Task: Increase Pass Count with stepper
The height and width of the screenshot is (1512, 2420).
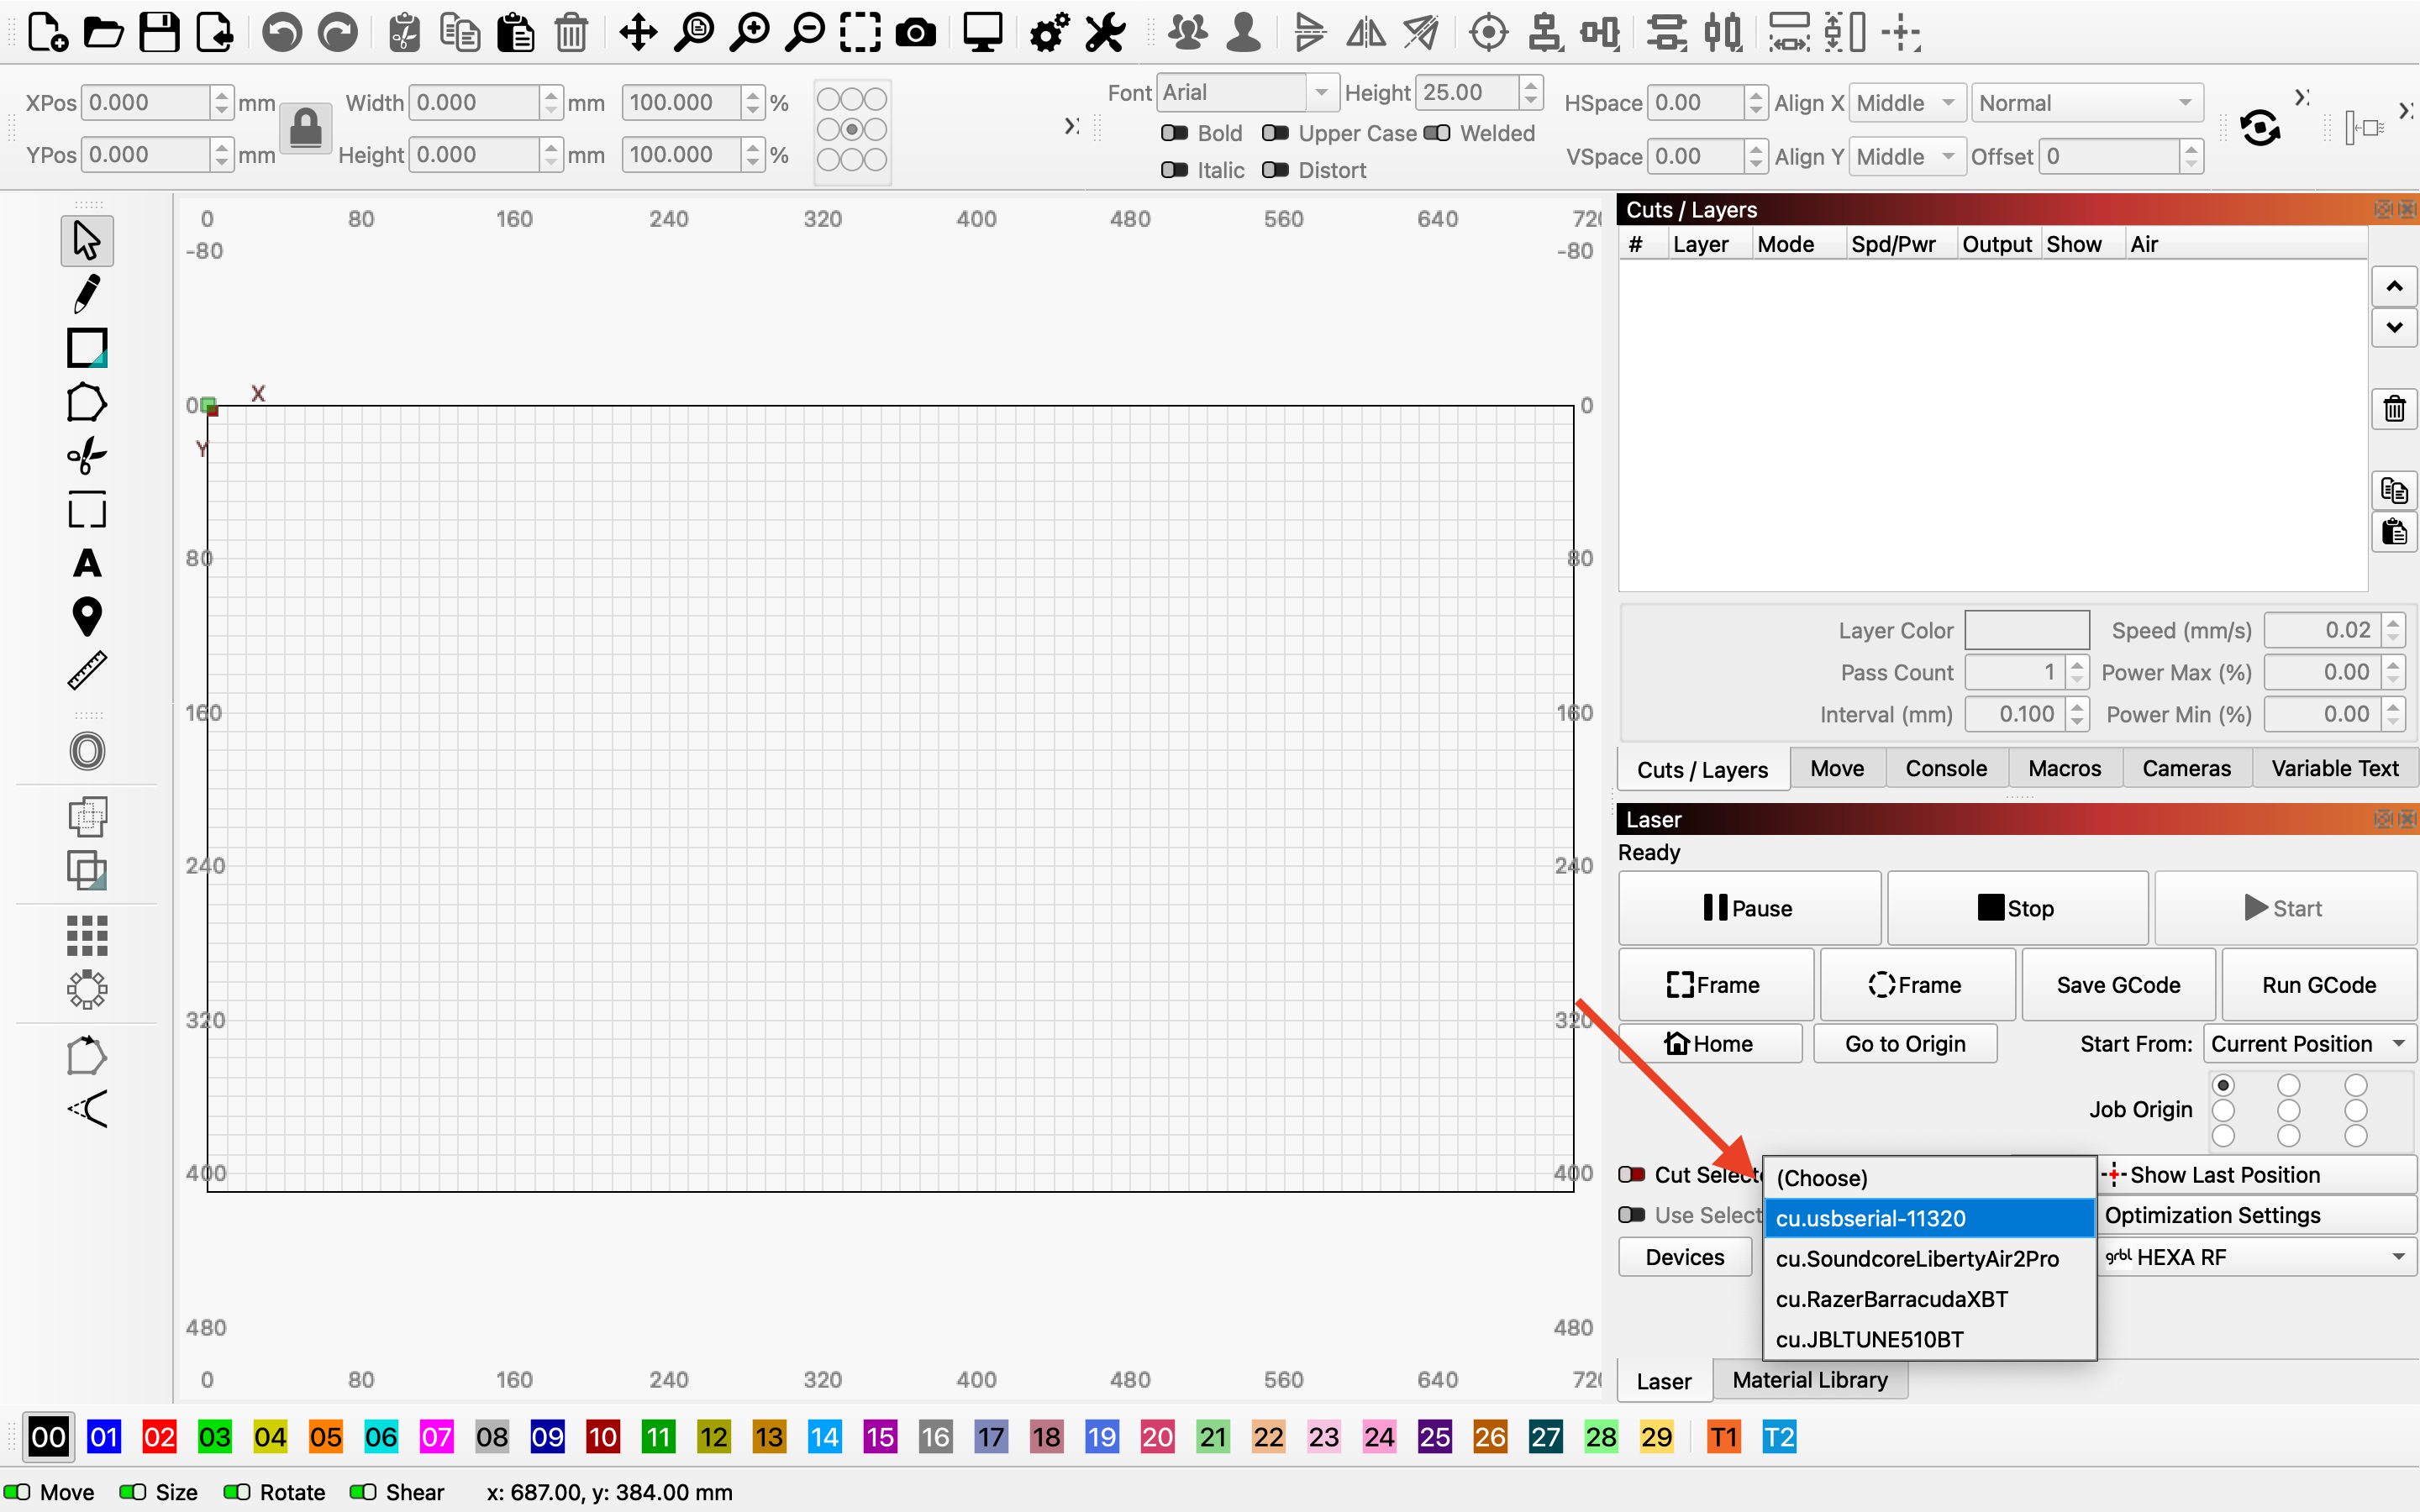Action: tap(2077, 664)
